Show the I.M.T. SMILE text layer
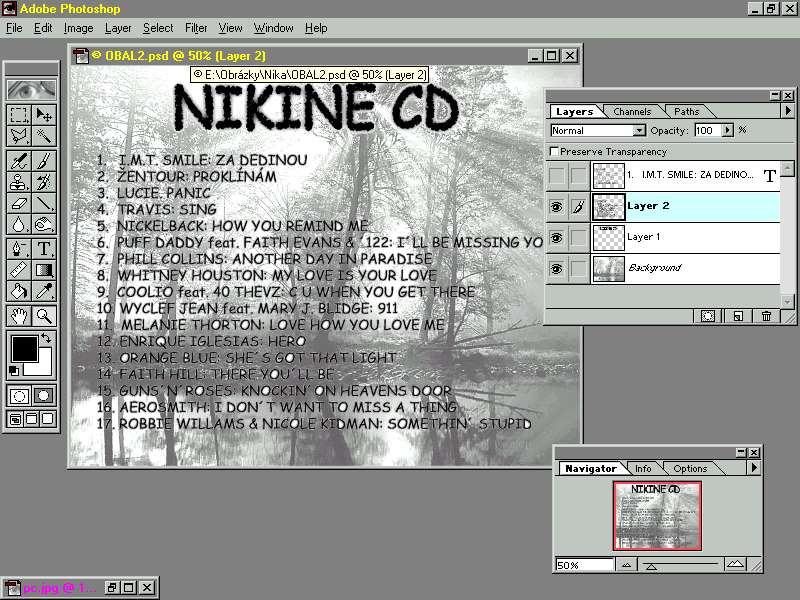Image resolution: width=800 pixels, height=600 pixels. point(557,176)
